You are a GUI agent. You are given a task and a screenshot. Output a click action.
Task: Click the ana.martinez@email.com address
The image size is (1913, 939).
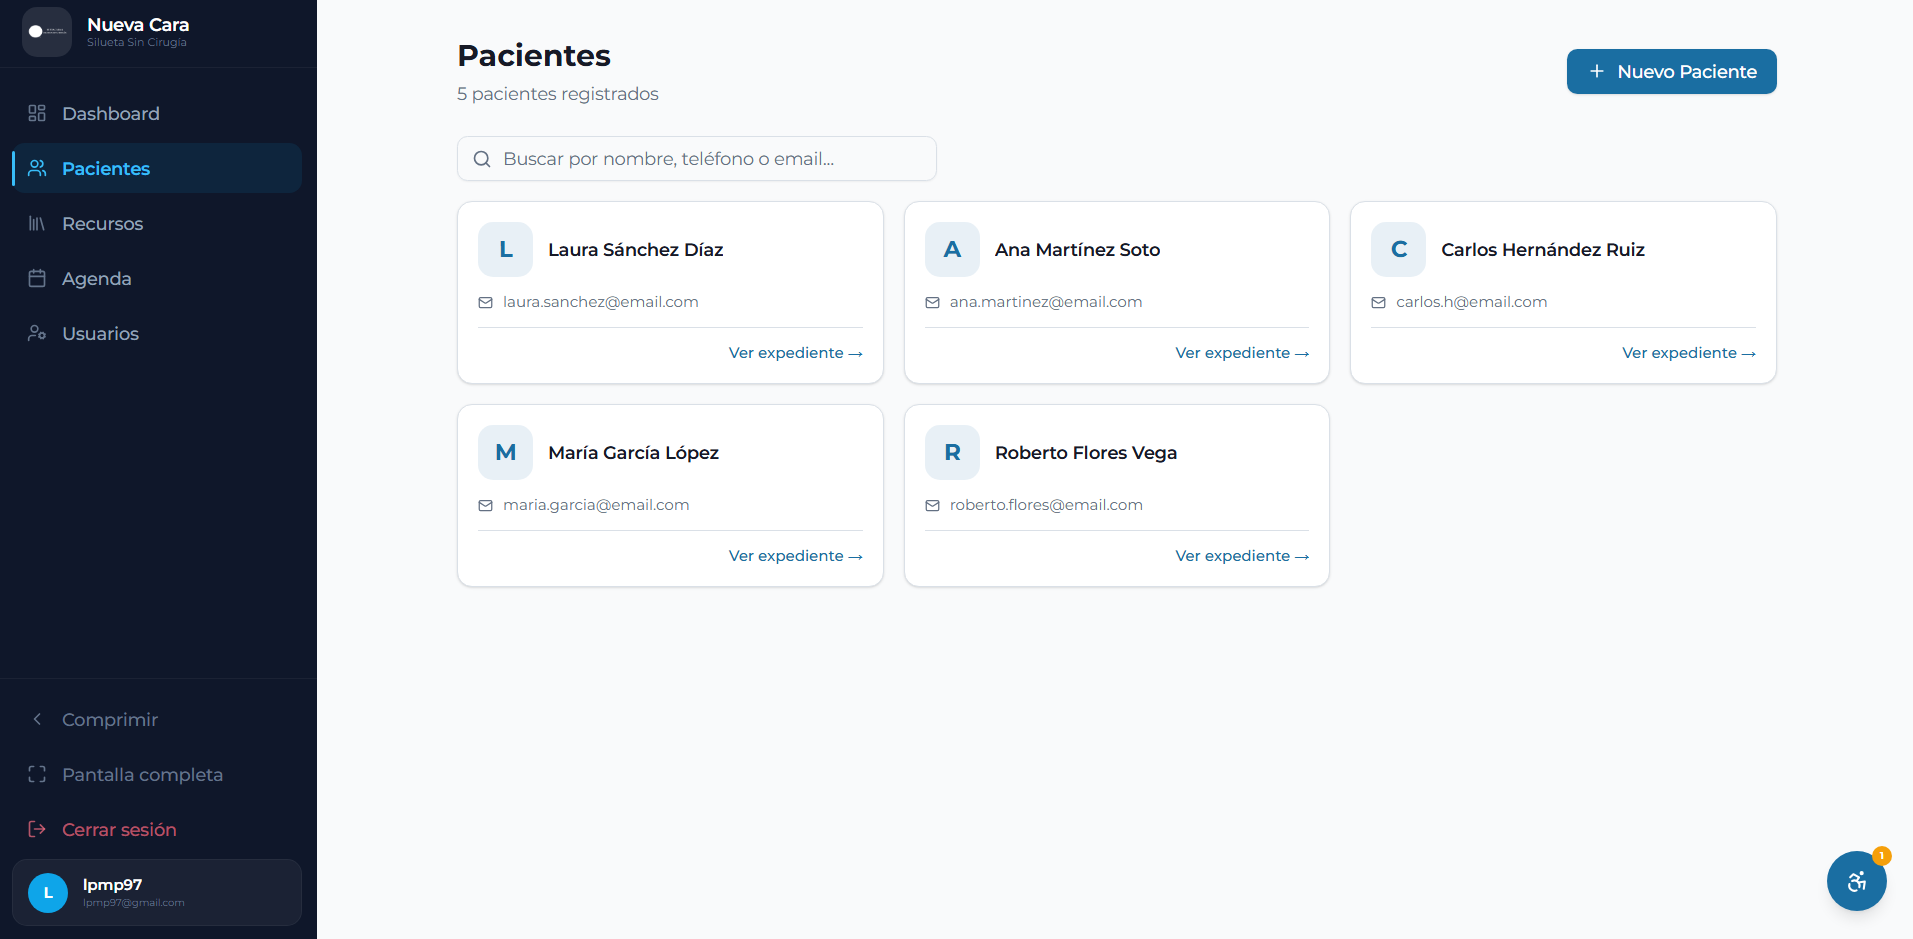[x=1046, y=302]
